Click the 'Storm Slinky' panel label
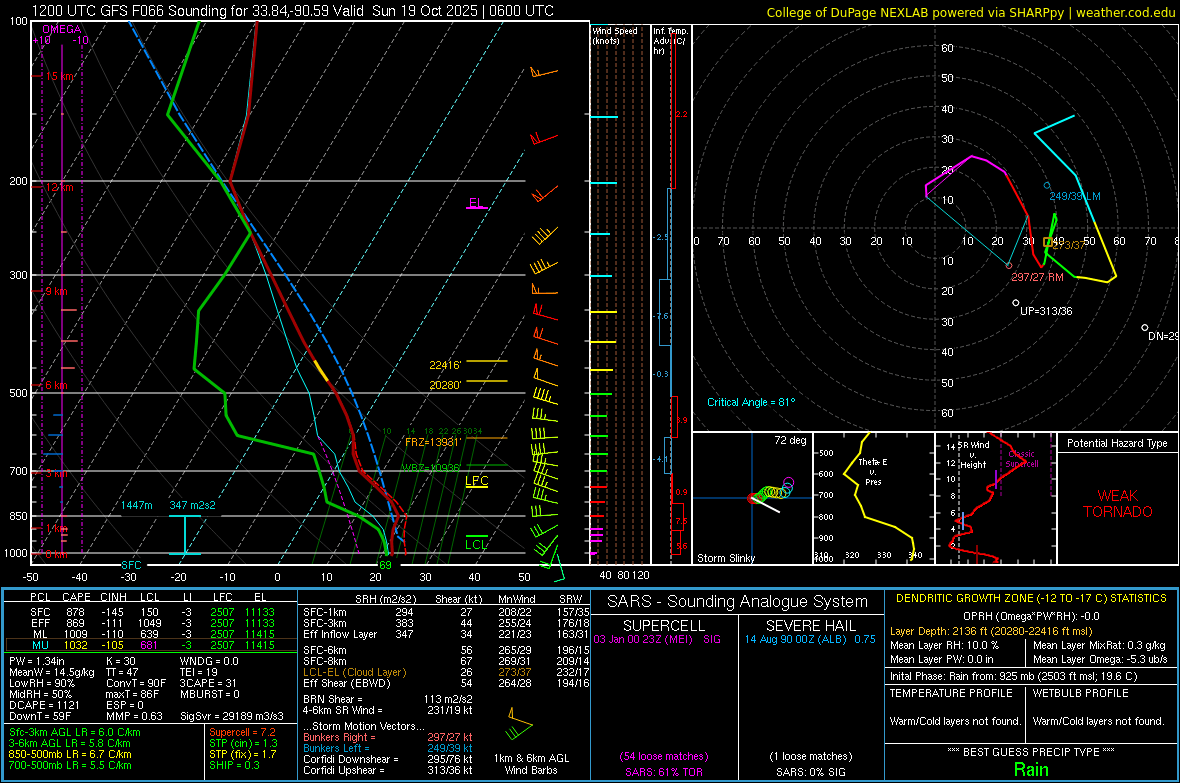The width and height of the screenshot is (1180, 783). pyautogui.click(x=725, y=558)
